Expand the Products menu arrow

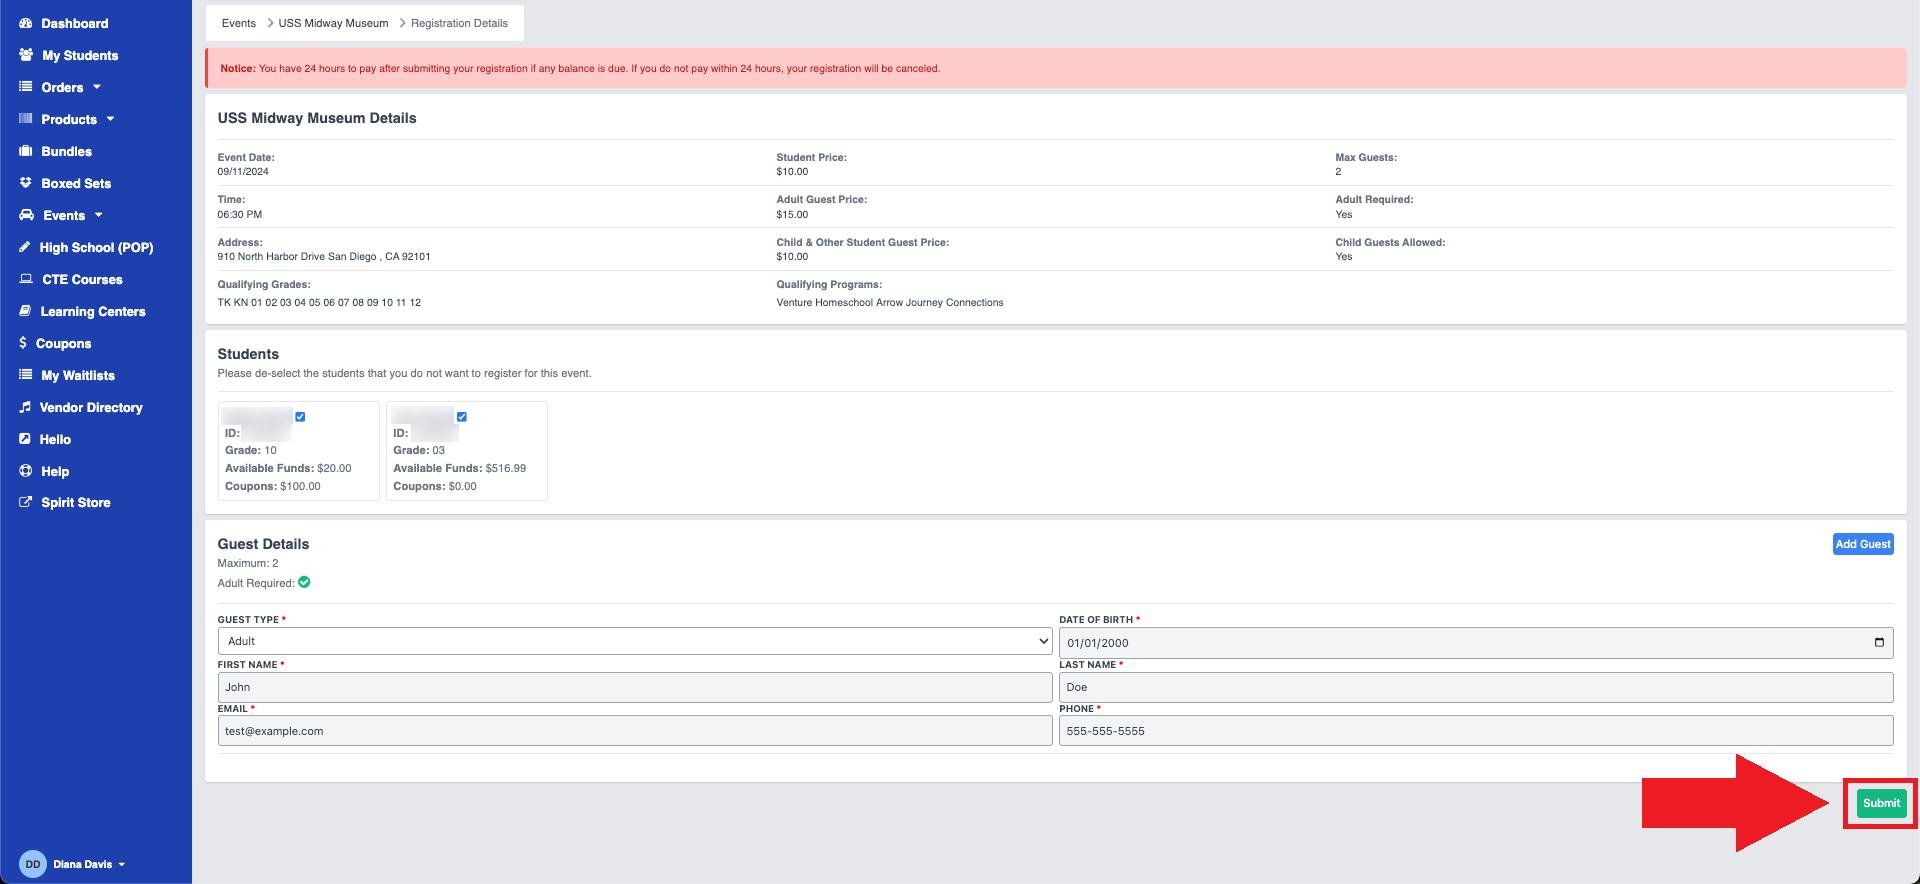pyautogui.click(x=110, y=119)
